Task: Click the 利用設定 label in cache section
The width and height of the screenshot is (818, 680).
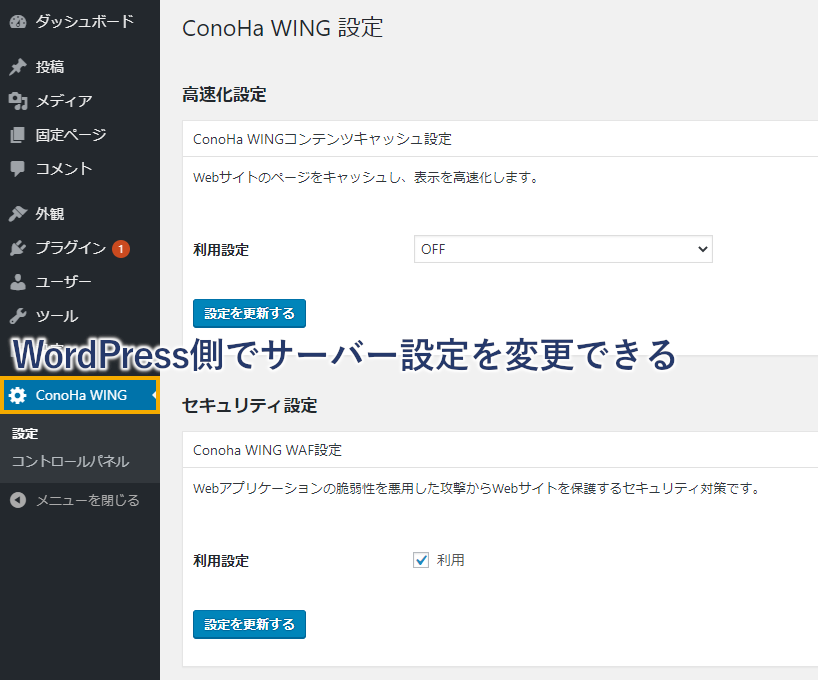Action: 221,249
